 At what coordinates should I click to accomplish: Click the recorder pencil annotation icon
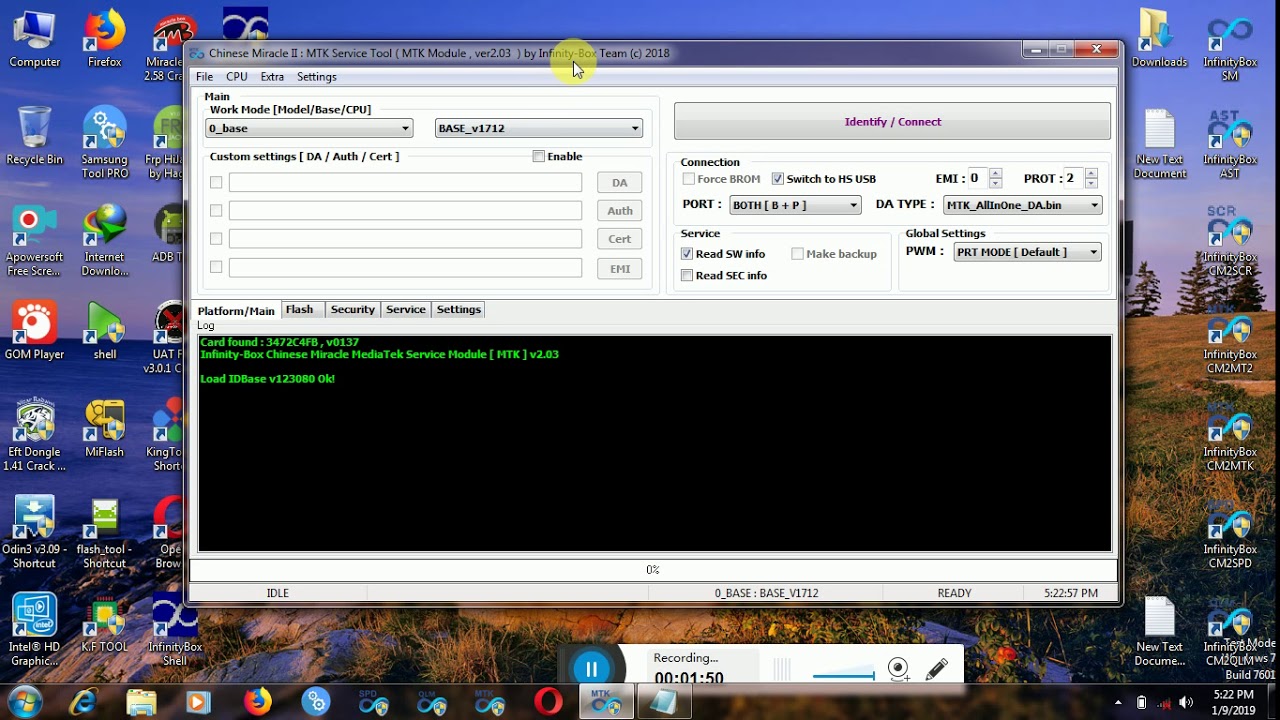(937, 669)
